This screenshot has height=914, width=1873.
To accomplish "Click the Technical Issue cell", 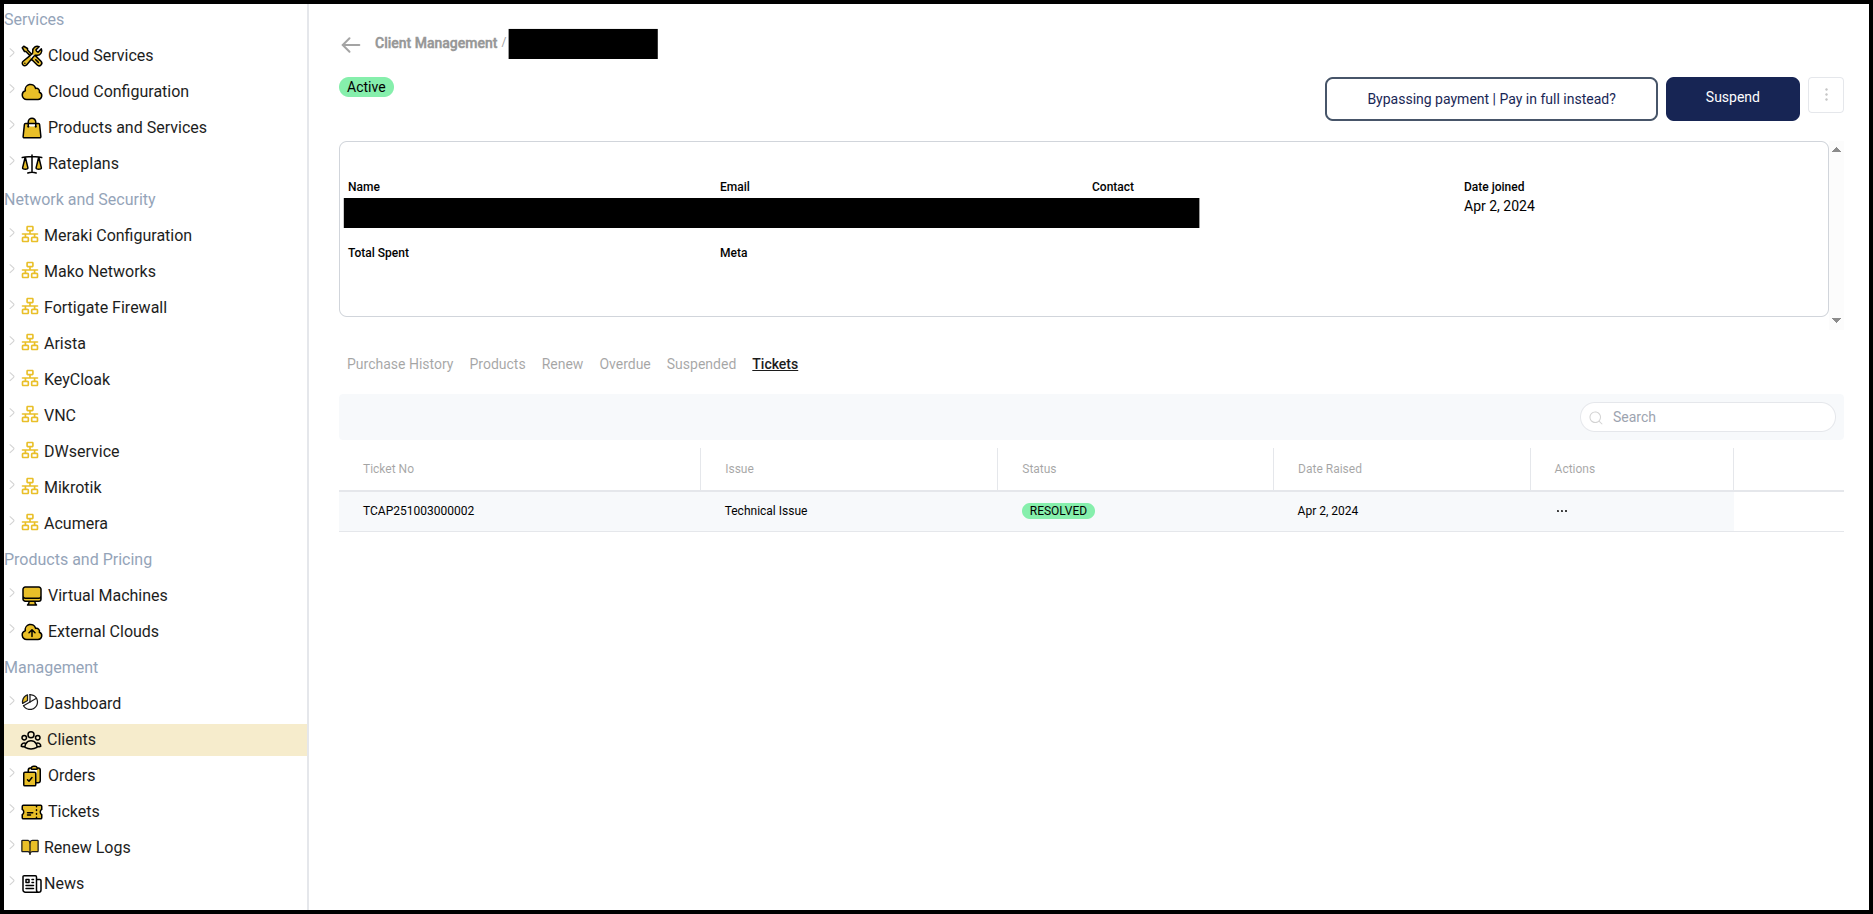I will 766,511.
